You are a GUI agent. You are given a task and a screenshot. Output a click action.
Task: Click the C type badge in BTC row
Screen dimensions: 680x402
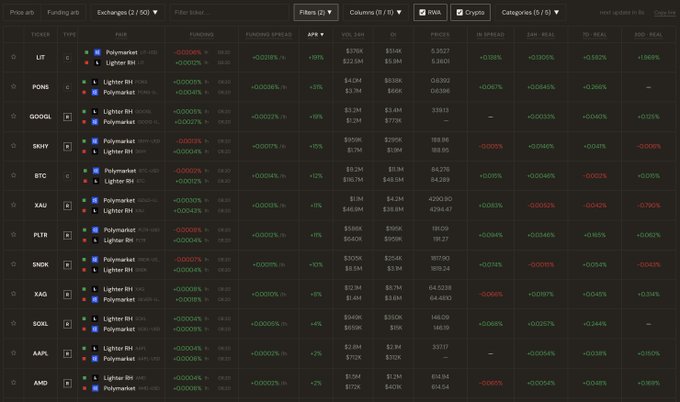tap(67, 176)
